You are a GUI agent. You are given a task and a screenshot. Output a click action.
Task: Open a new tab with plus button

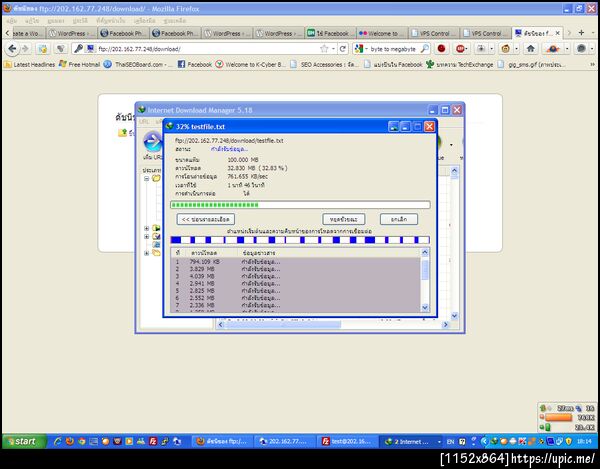pos(581,33)
